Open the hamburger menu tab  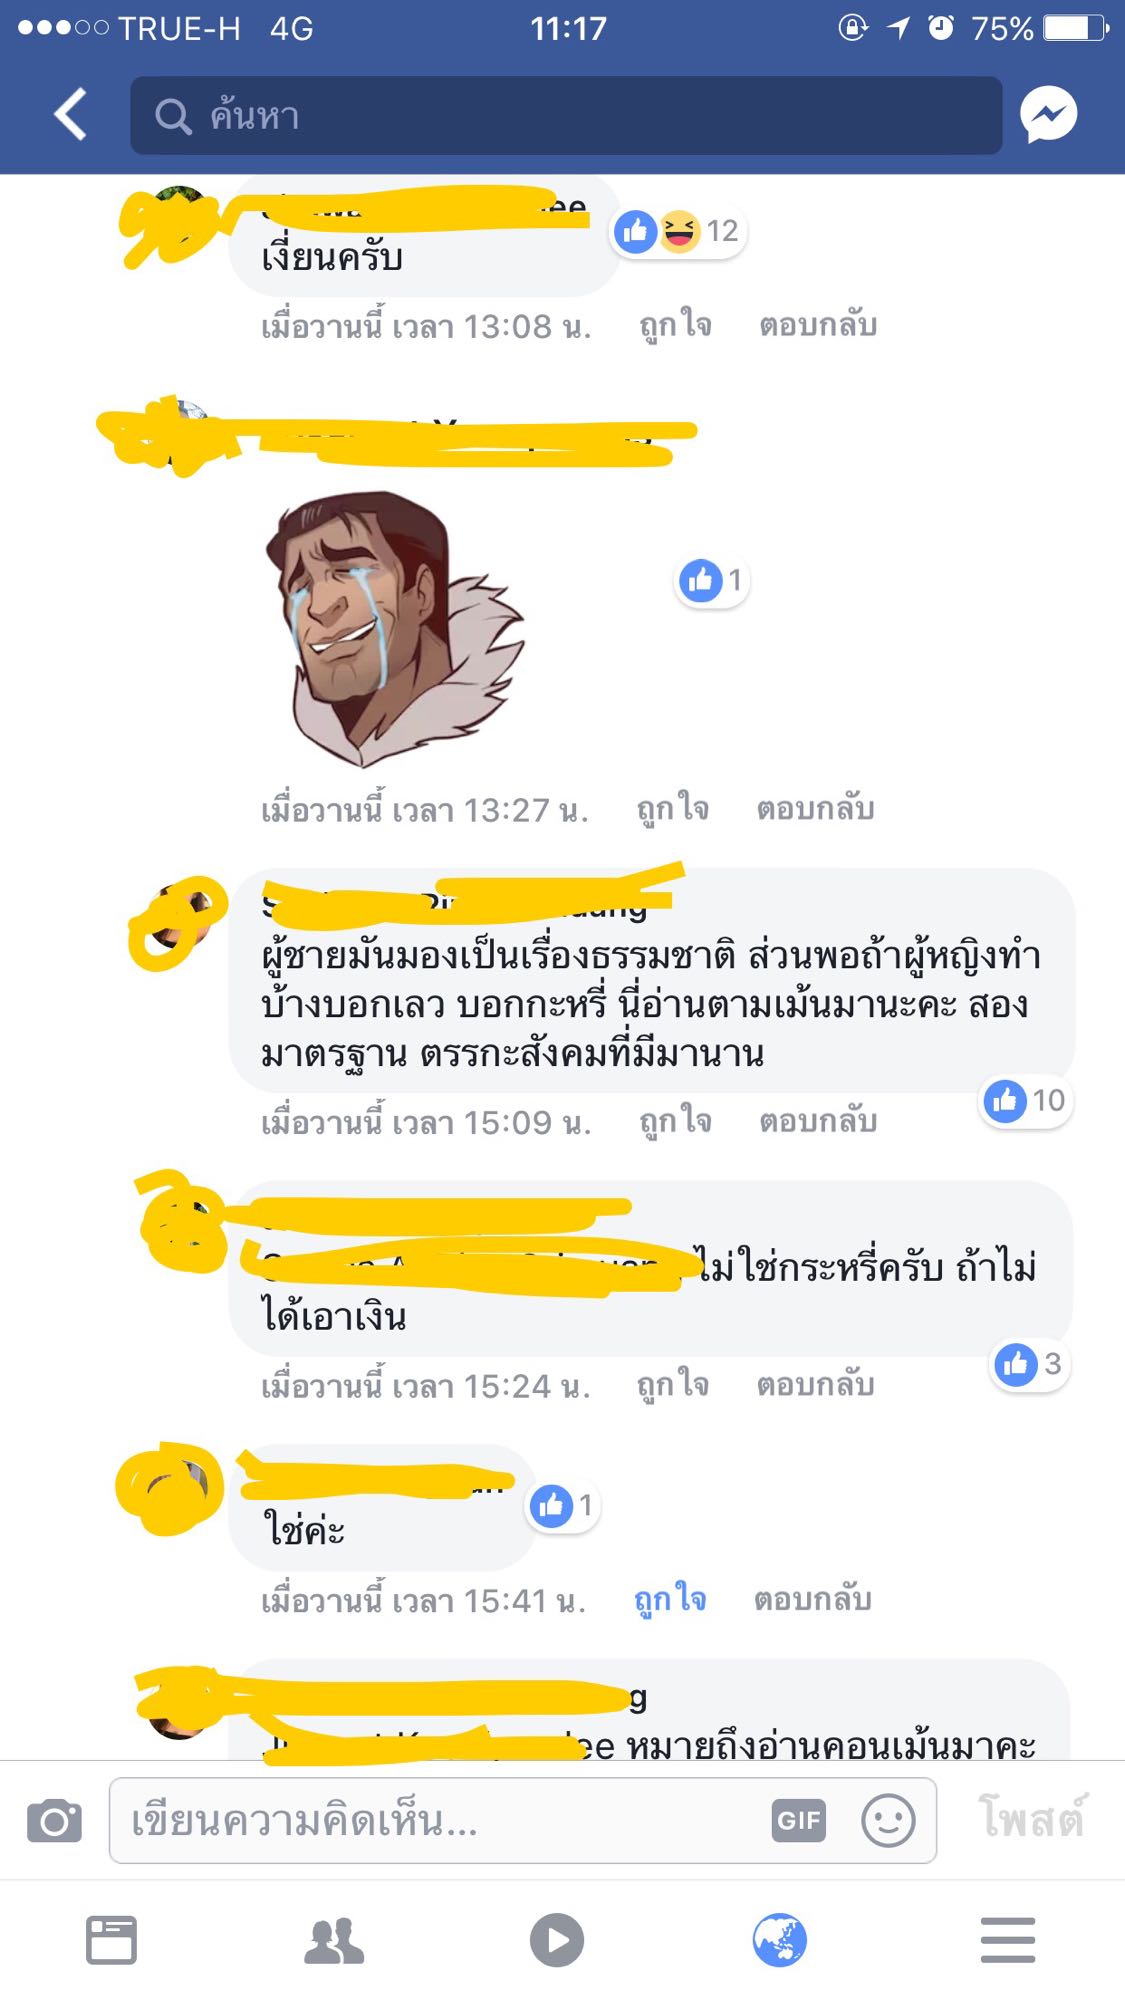click(1008, 1940)
